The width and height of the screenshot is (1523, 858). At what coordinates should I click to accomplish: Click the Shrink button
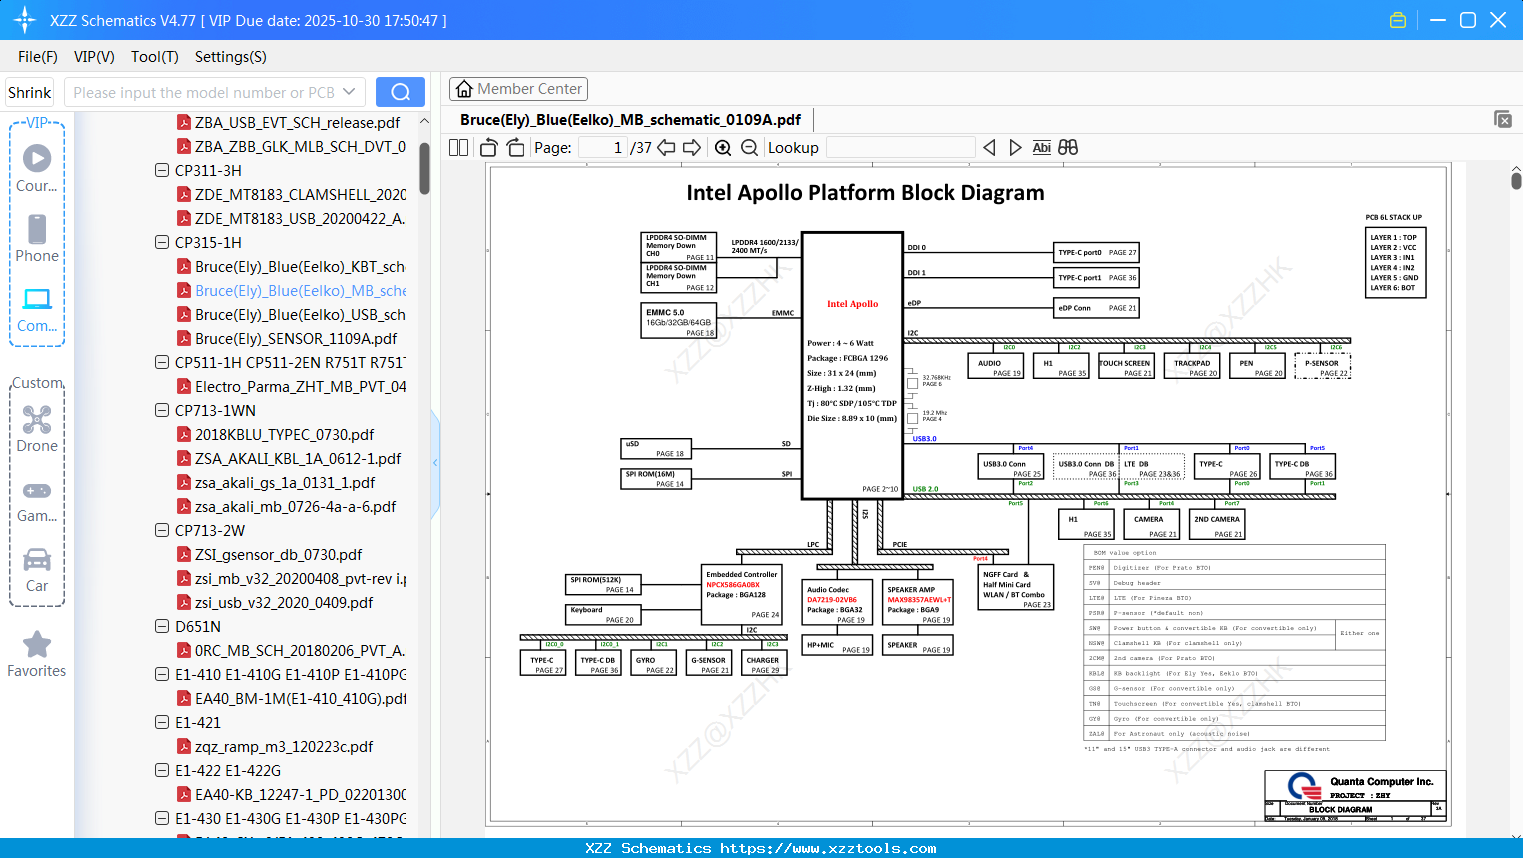pyautogui.click(x=30, y=92)
